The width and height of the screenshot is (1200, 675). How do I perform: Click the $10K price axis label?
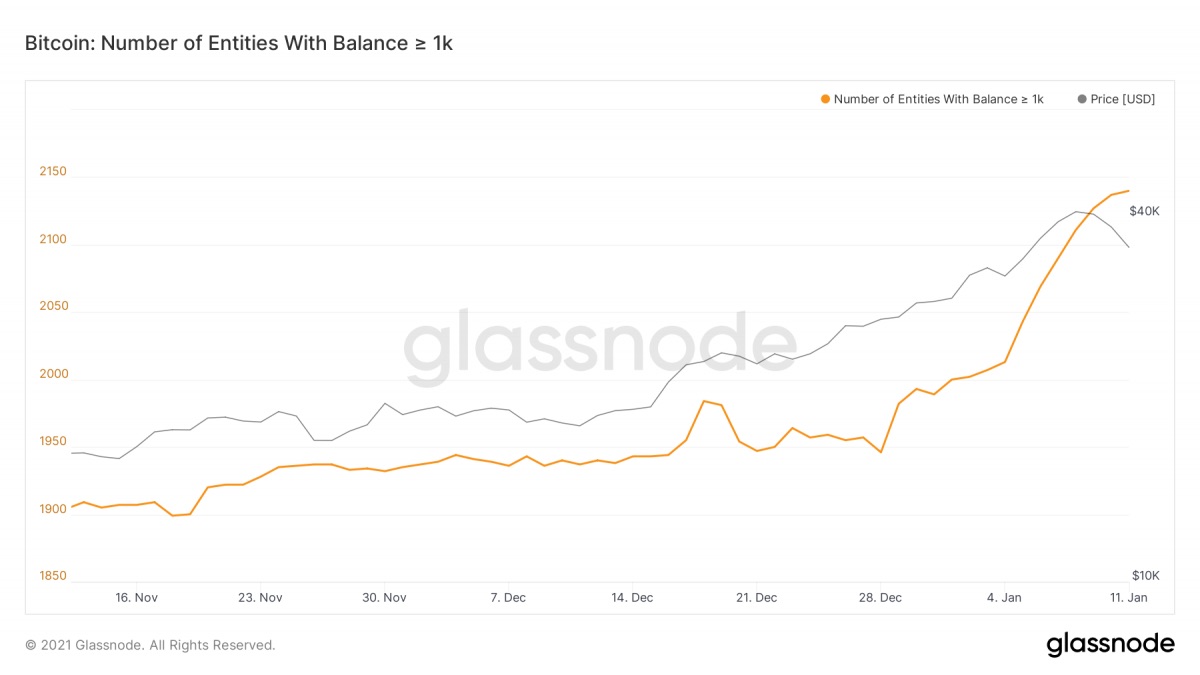[1145, 575]
